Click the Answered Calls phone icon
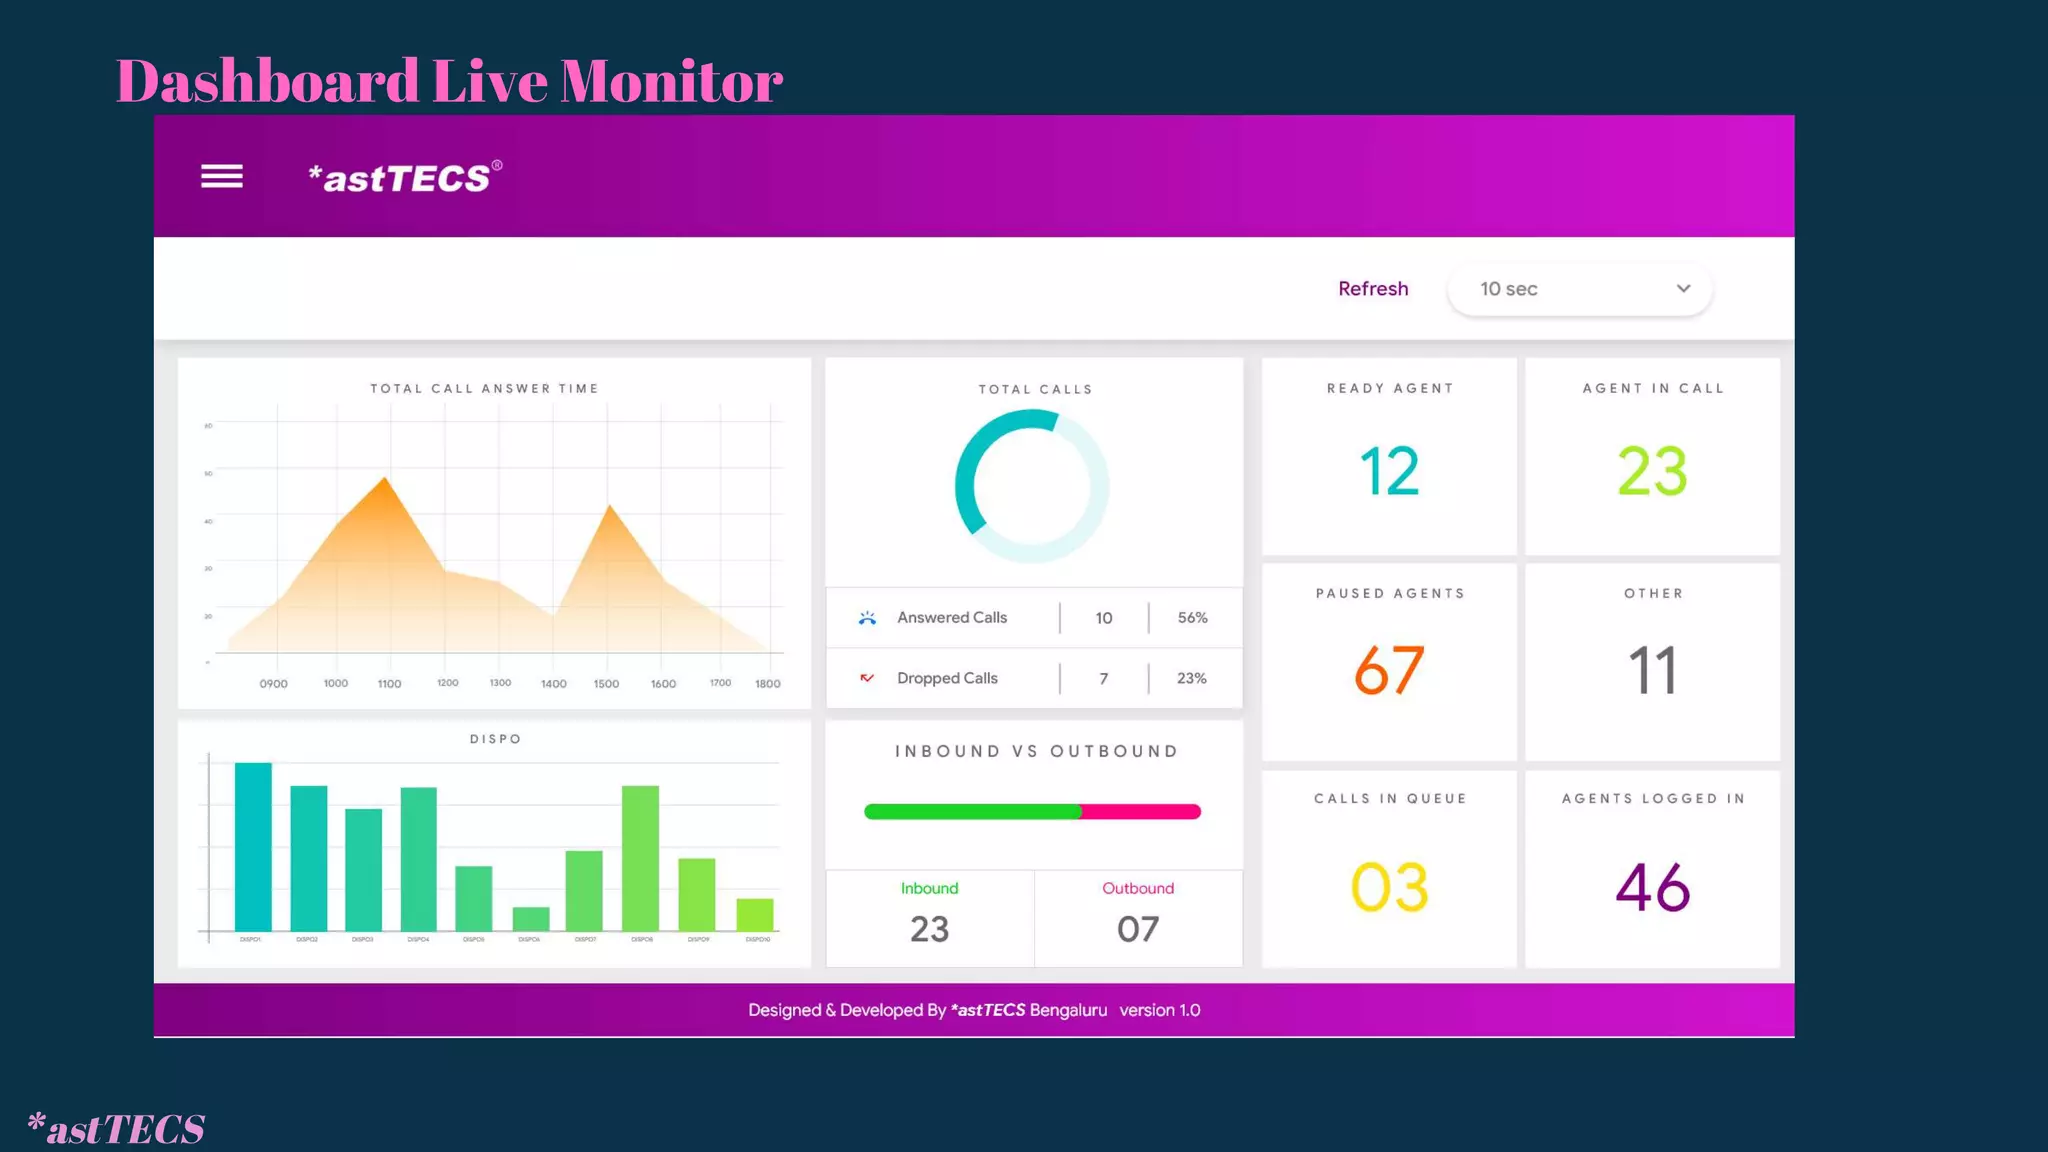This screenshot has height=1152, width=2048. 867,618
